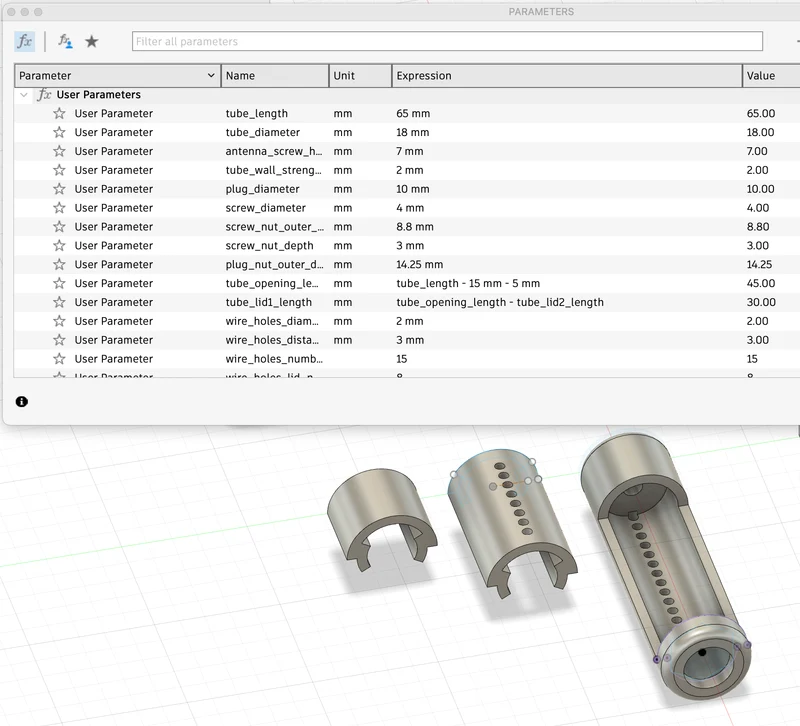Click the PARAMETERS dialog title bar
Viewport: 800px width, 726px height.
coord(541,11)
